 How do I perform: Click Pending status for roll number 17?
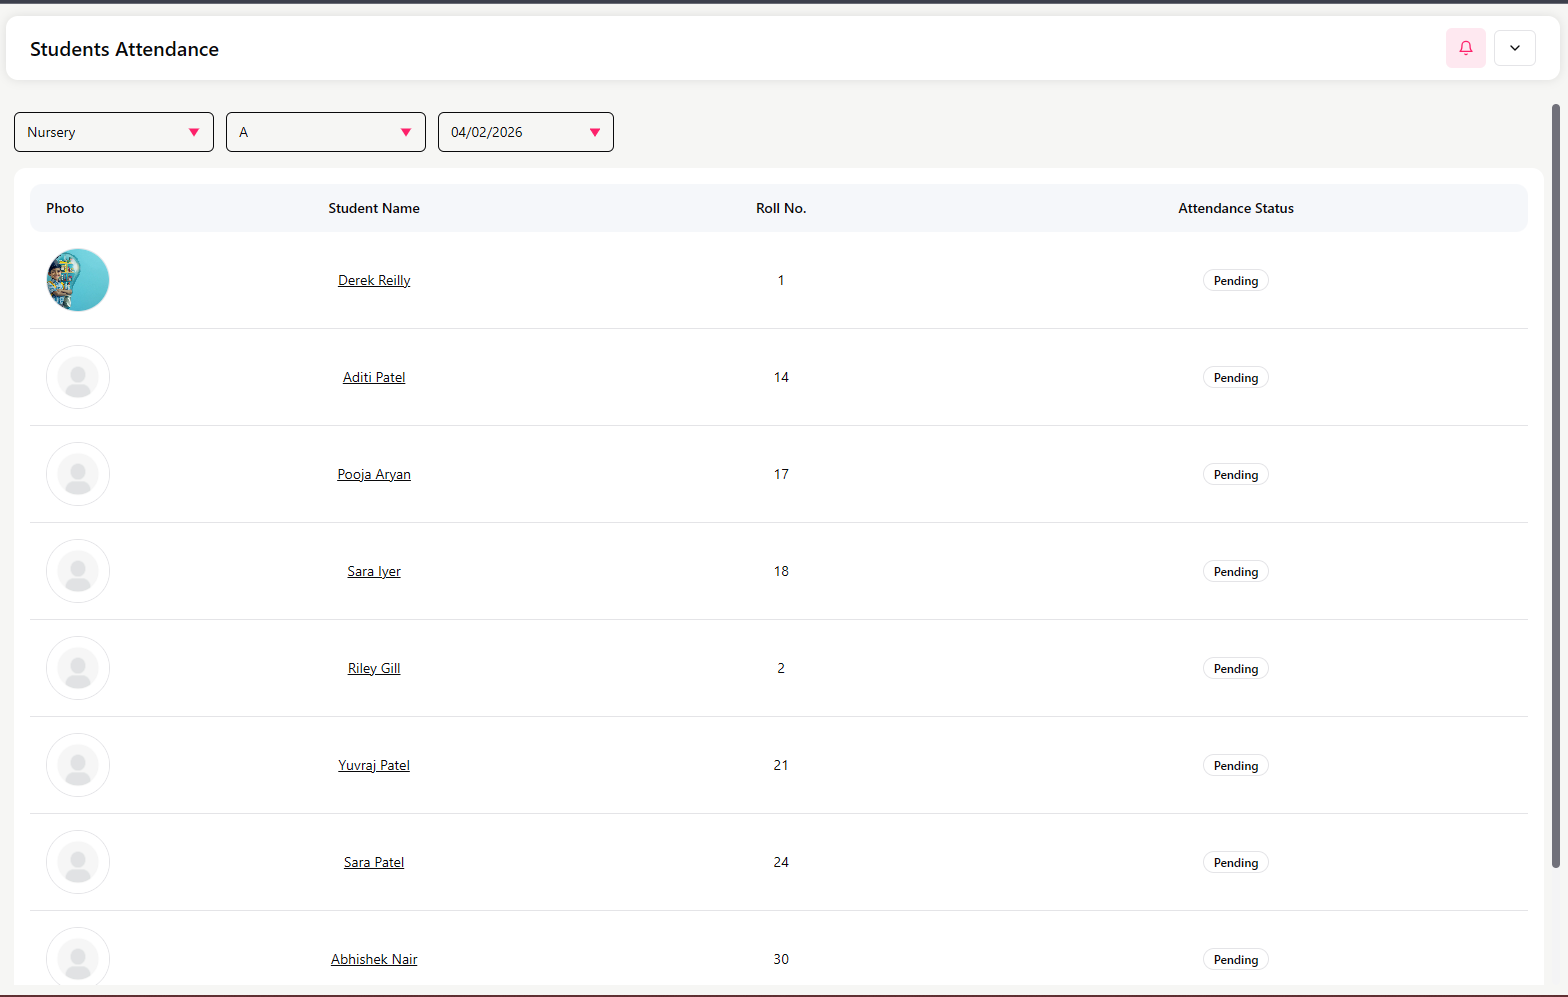pyautogui.click(x=1235, y=475)
